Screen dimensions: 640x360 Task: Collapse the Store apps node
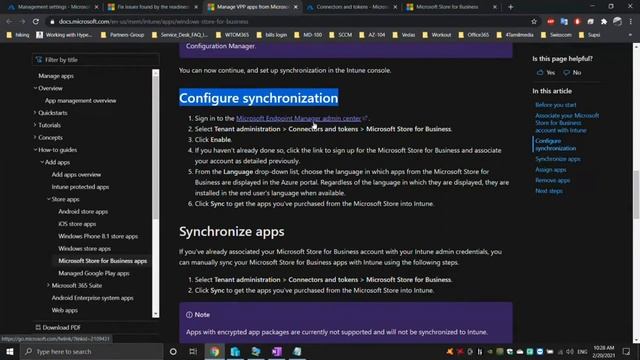[x=49, y=199]
